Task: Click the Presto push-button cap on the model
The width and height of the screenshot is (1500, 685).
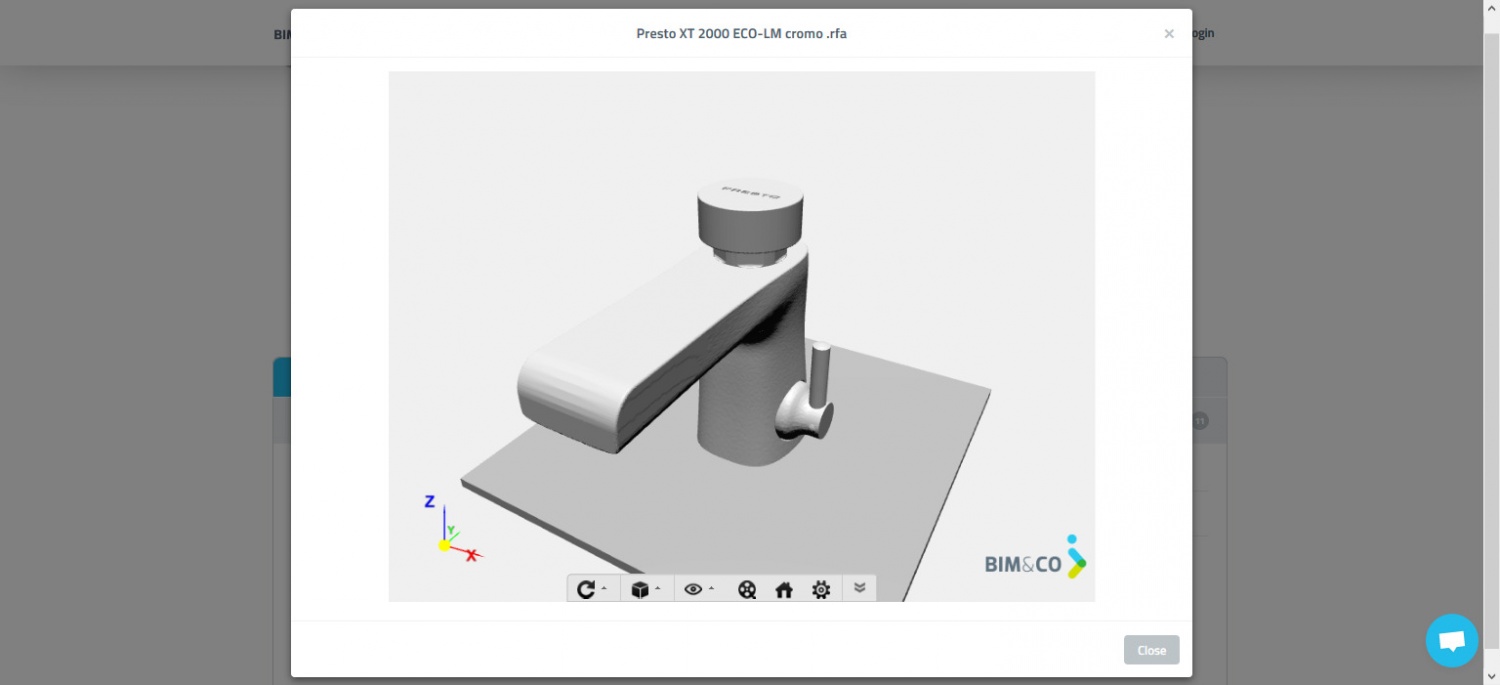Action: (750, 212)
